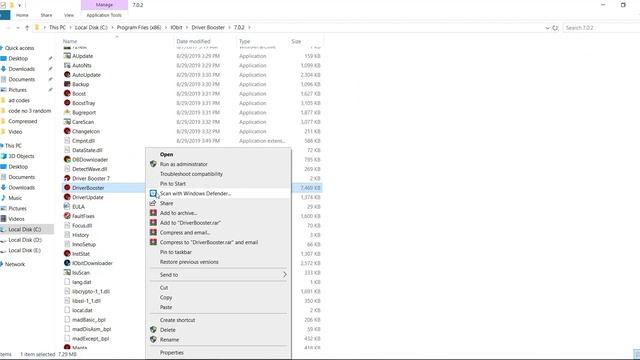Choose Copy in context menu
The width and height of the screenshot is (640, 360).
click(166, 298)
